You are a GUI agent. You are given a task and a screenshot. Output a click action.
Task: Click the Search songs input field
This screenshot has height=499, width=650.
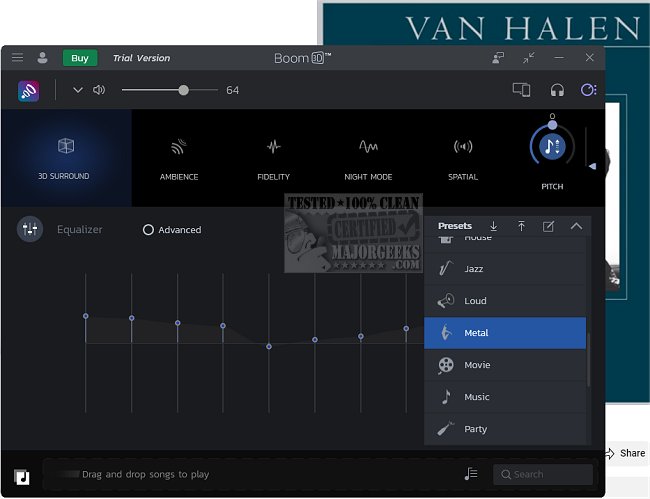543,474
